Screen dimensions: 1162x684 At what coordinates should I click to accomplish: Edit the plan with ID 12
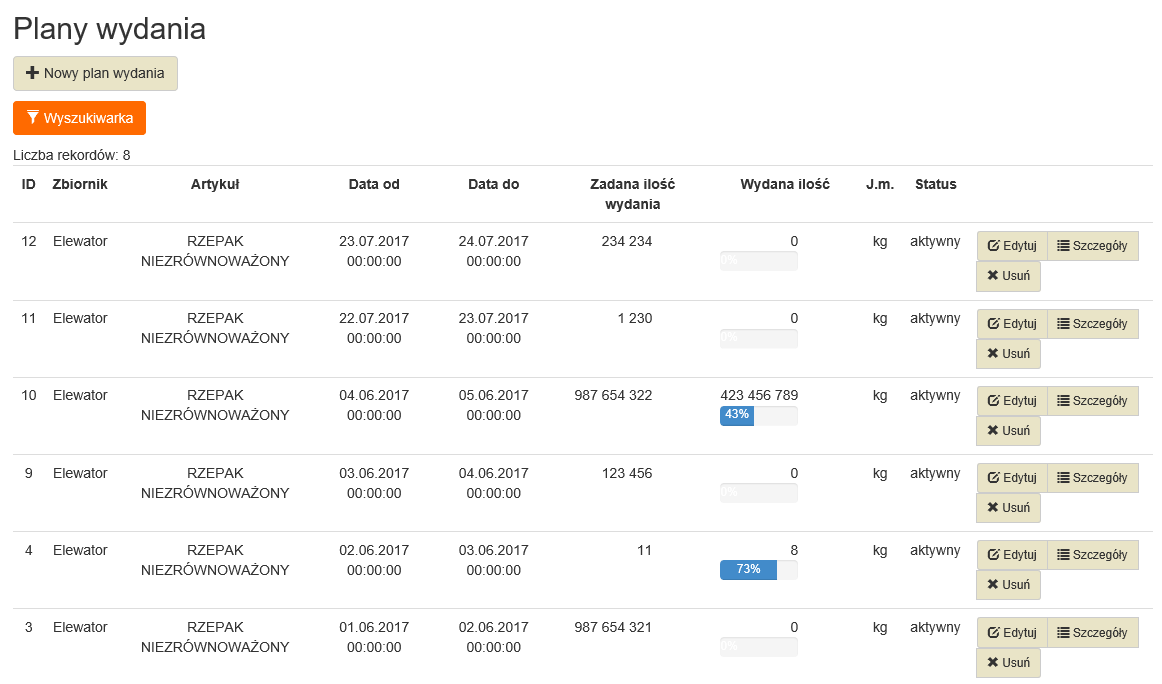pos(1011,246)
